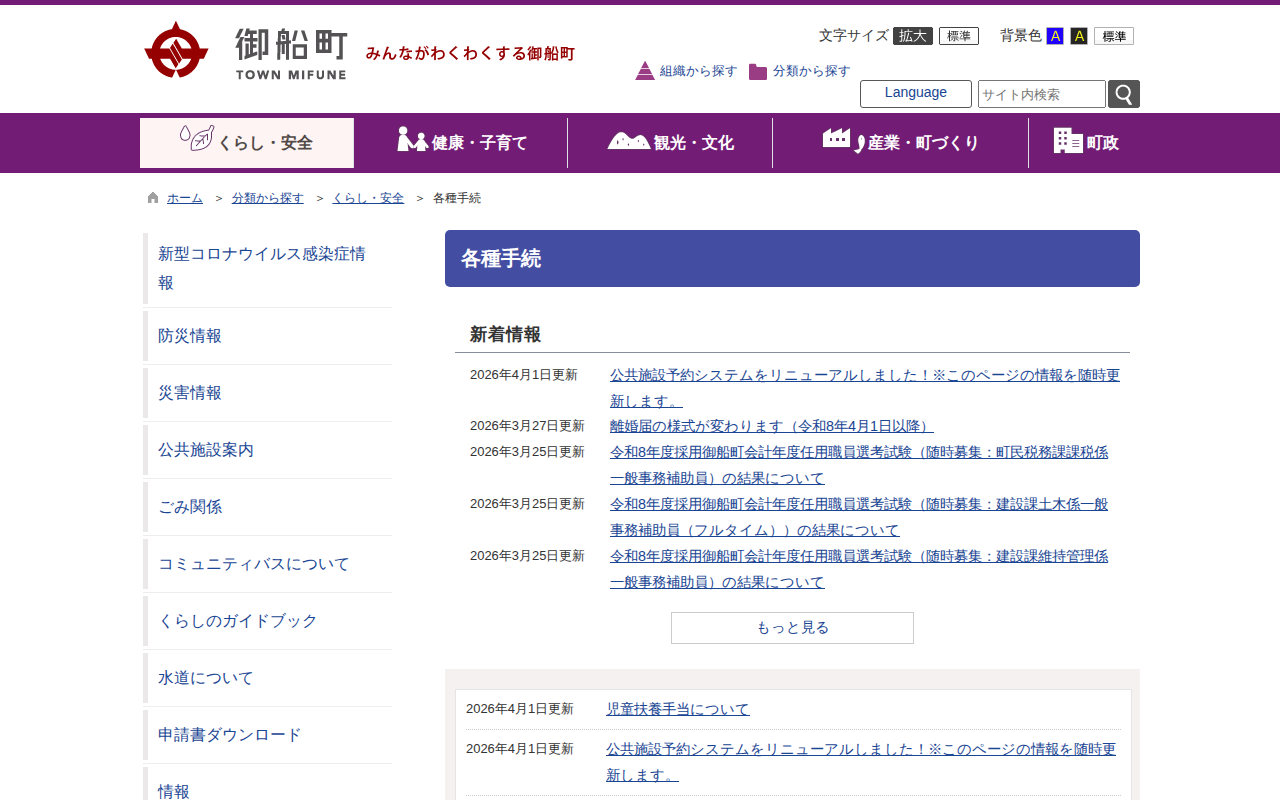Click the 各種手続 page heading

pos(501,259)
